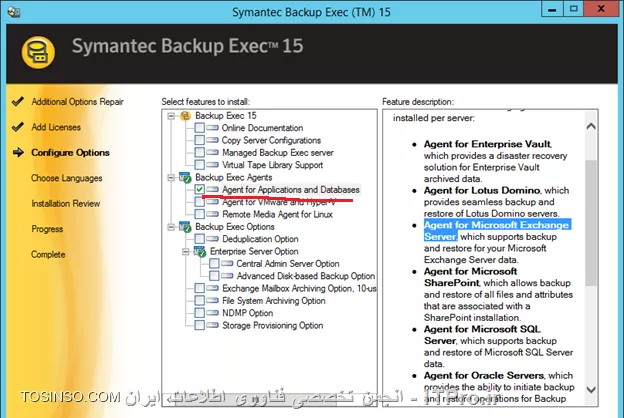Go to the Progress step
This screenshot has width=624, height=418.
pos(47,229)
